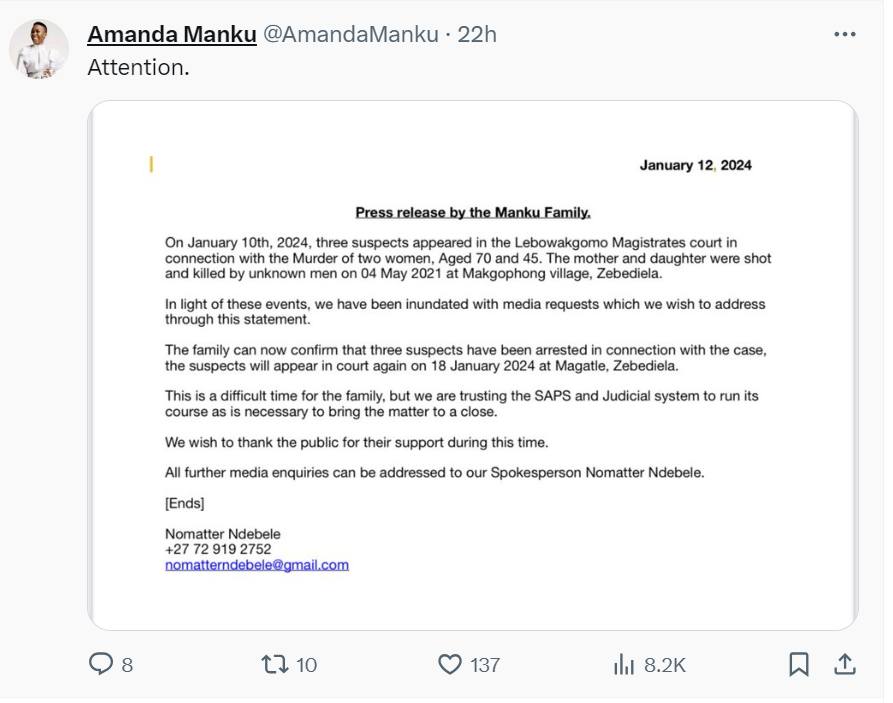Like the tweet with the heart icon
The image size is (893, 703).
[x=451, y=664]
